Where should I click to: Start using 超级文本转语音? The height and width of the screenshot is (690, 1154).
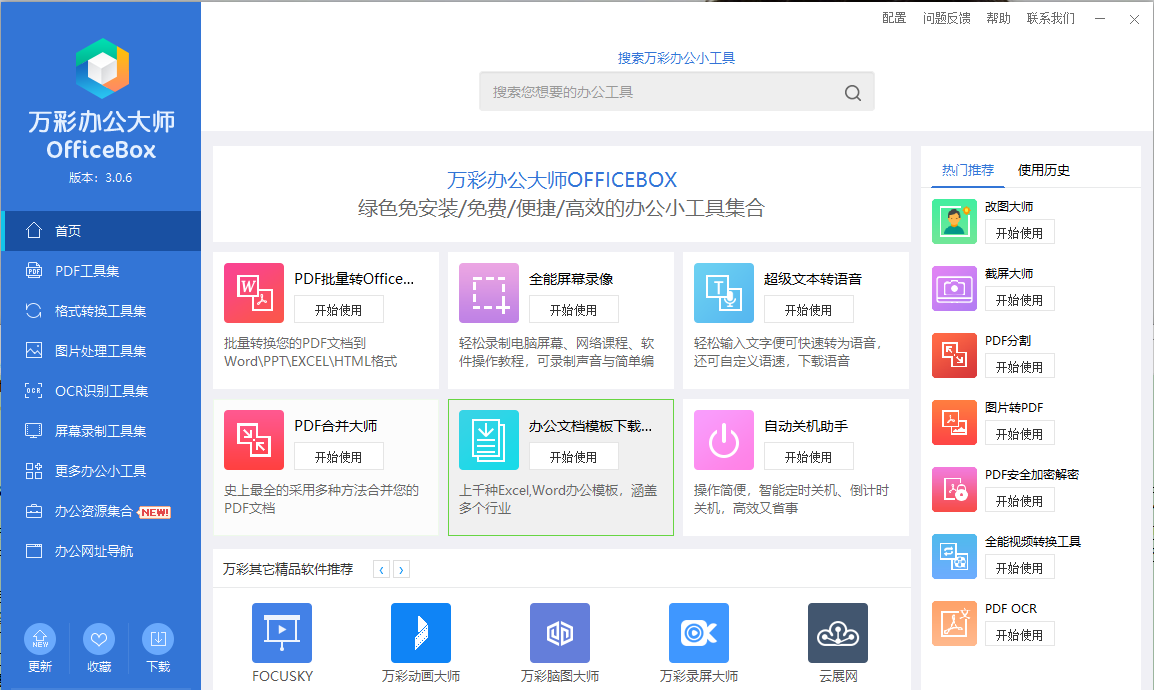click(x=808, y=310)
